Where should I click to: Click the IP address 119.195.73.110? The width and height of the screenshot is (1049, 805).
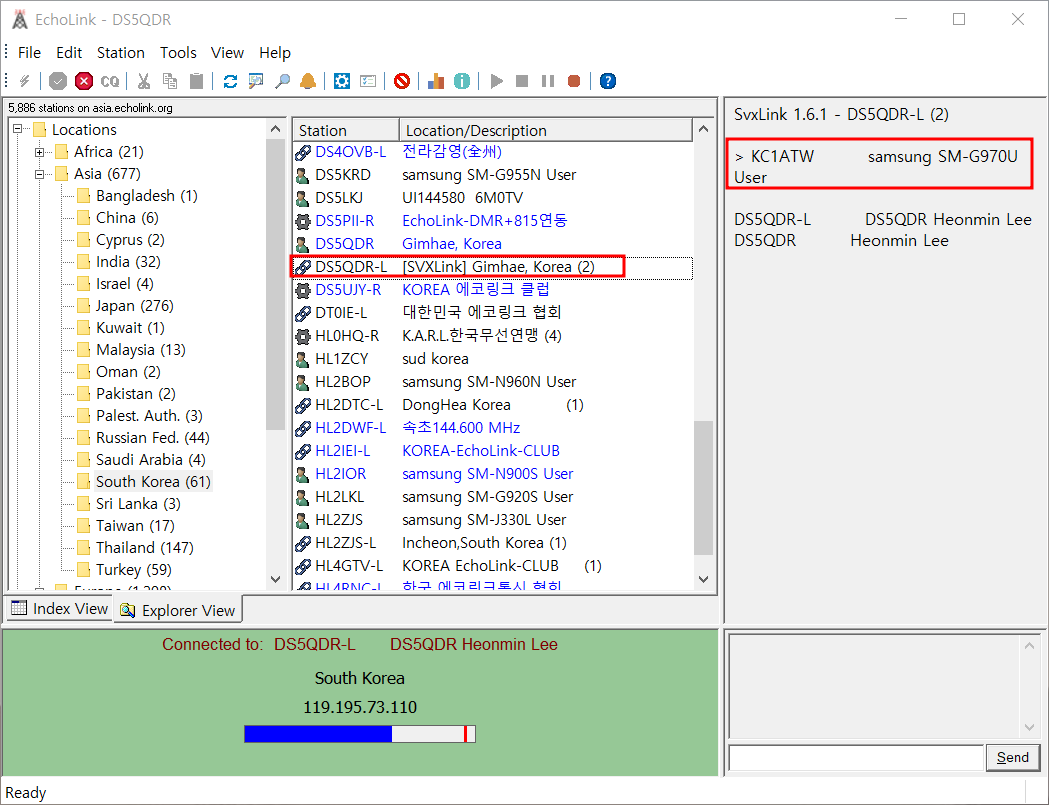pyautogui.click(x=360, y=707)
